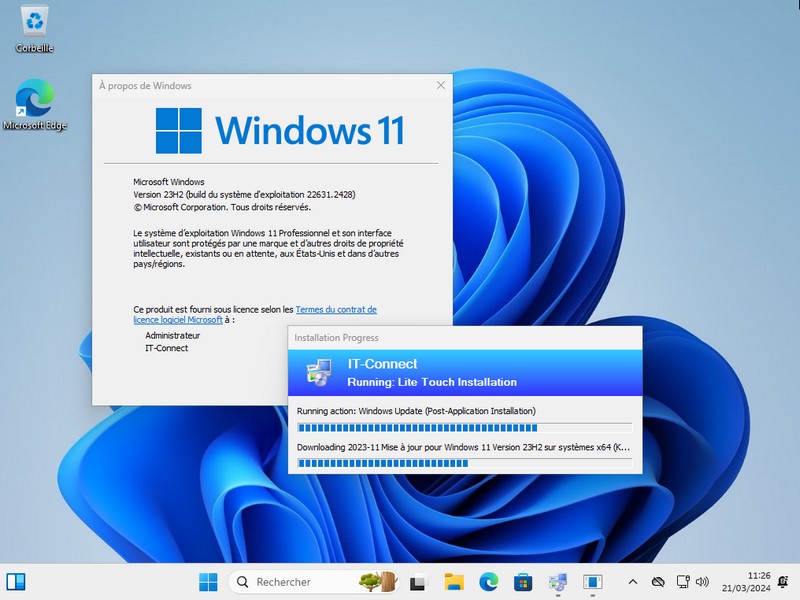
Task: Click the download progress bar
Action: 464,463
